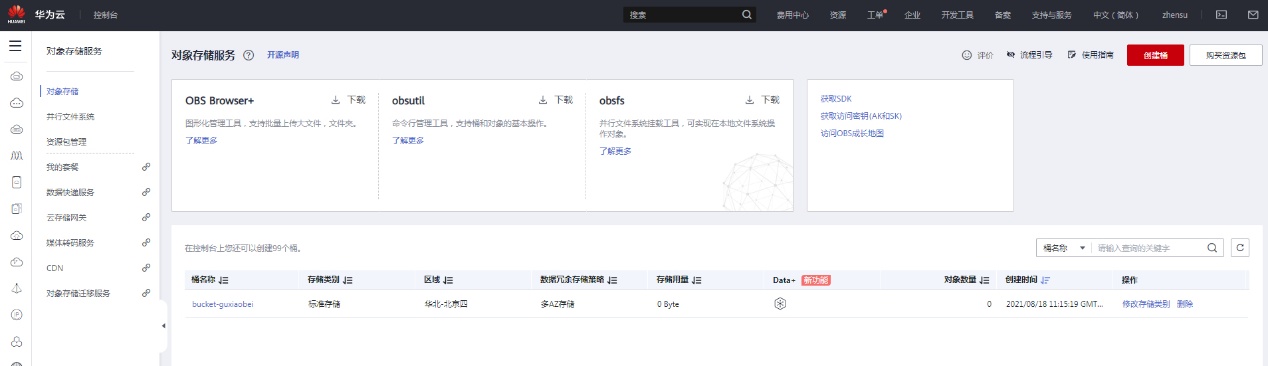The width and height of the screenshot is (1268, 366).
Task: Click 删除 for bucket-guxiaobei
Action: (x=1185, y=303)
